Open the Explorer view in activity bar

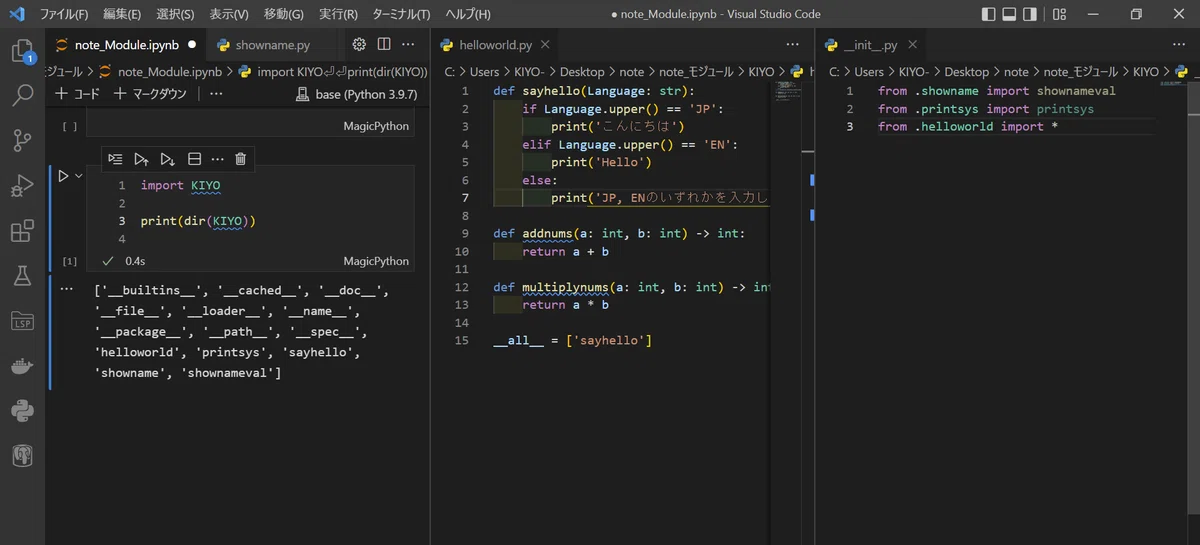point(22,51)
